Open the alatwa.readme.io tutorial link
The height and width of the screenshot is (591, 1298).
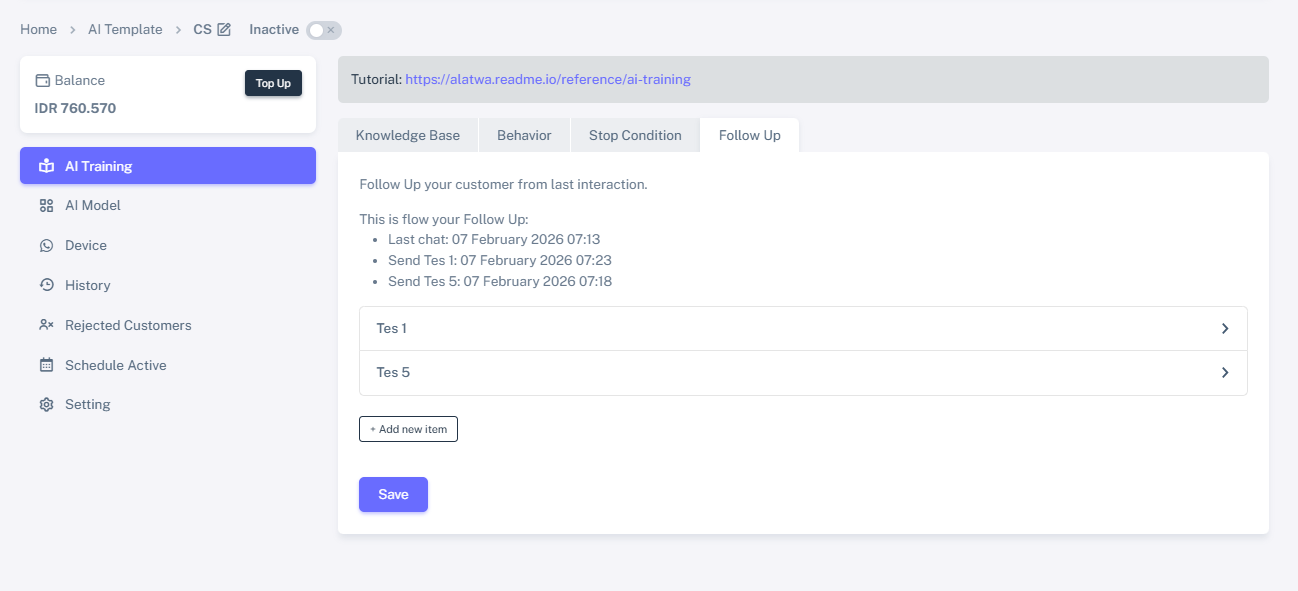click(548, 79)
